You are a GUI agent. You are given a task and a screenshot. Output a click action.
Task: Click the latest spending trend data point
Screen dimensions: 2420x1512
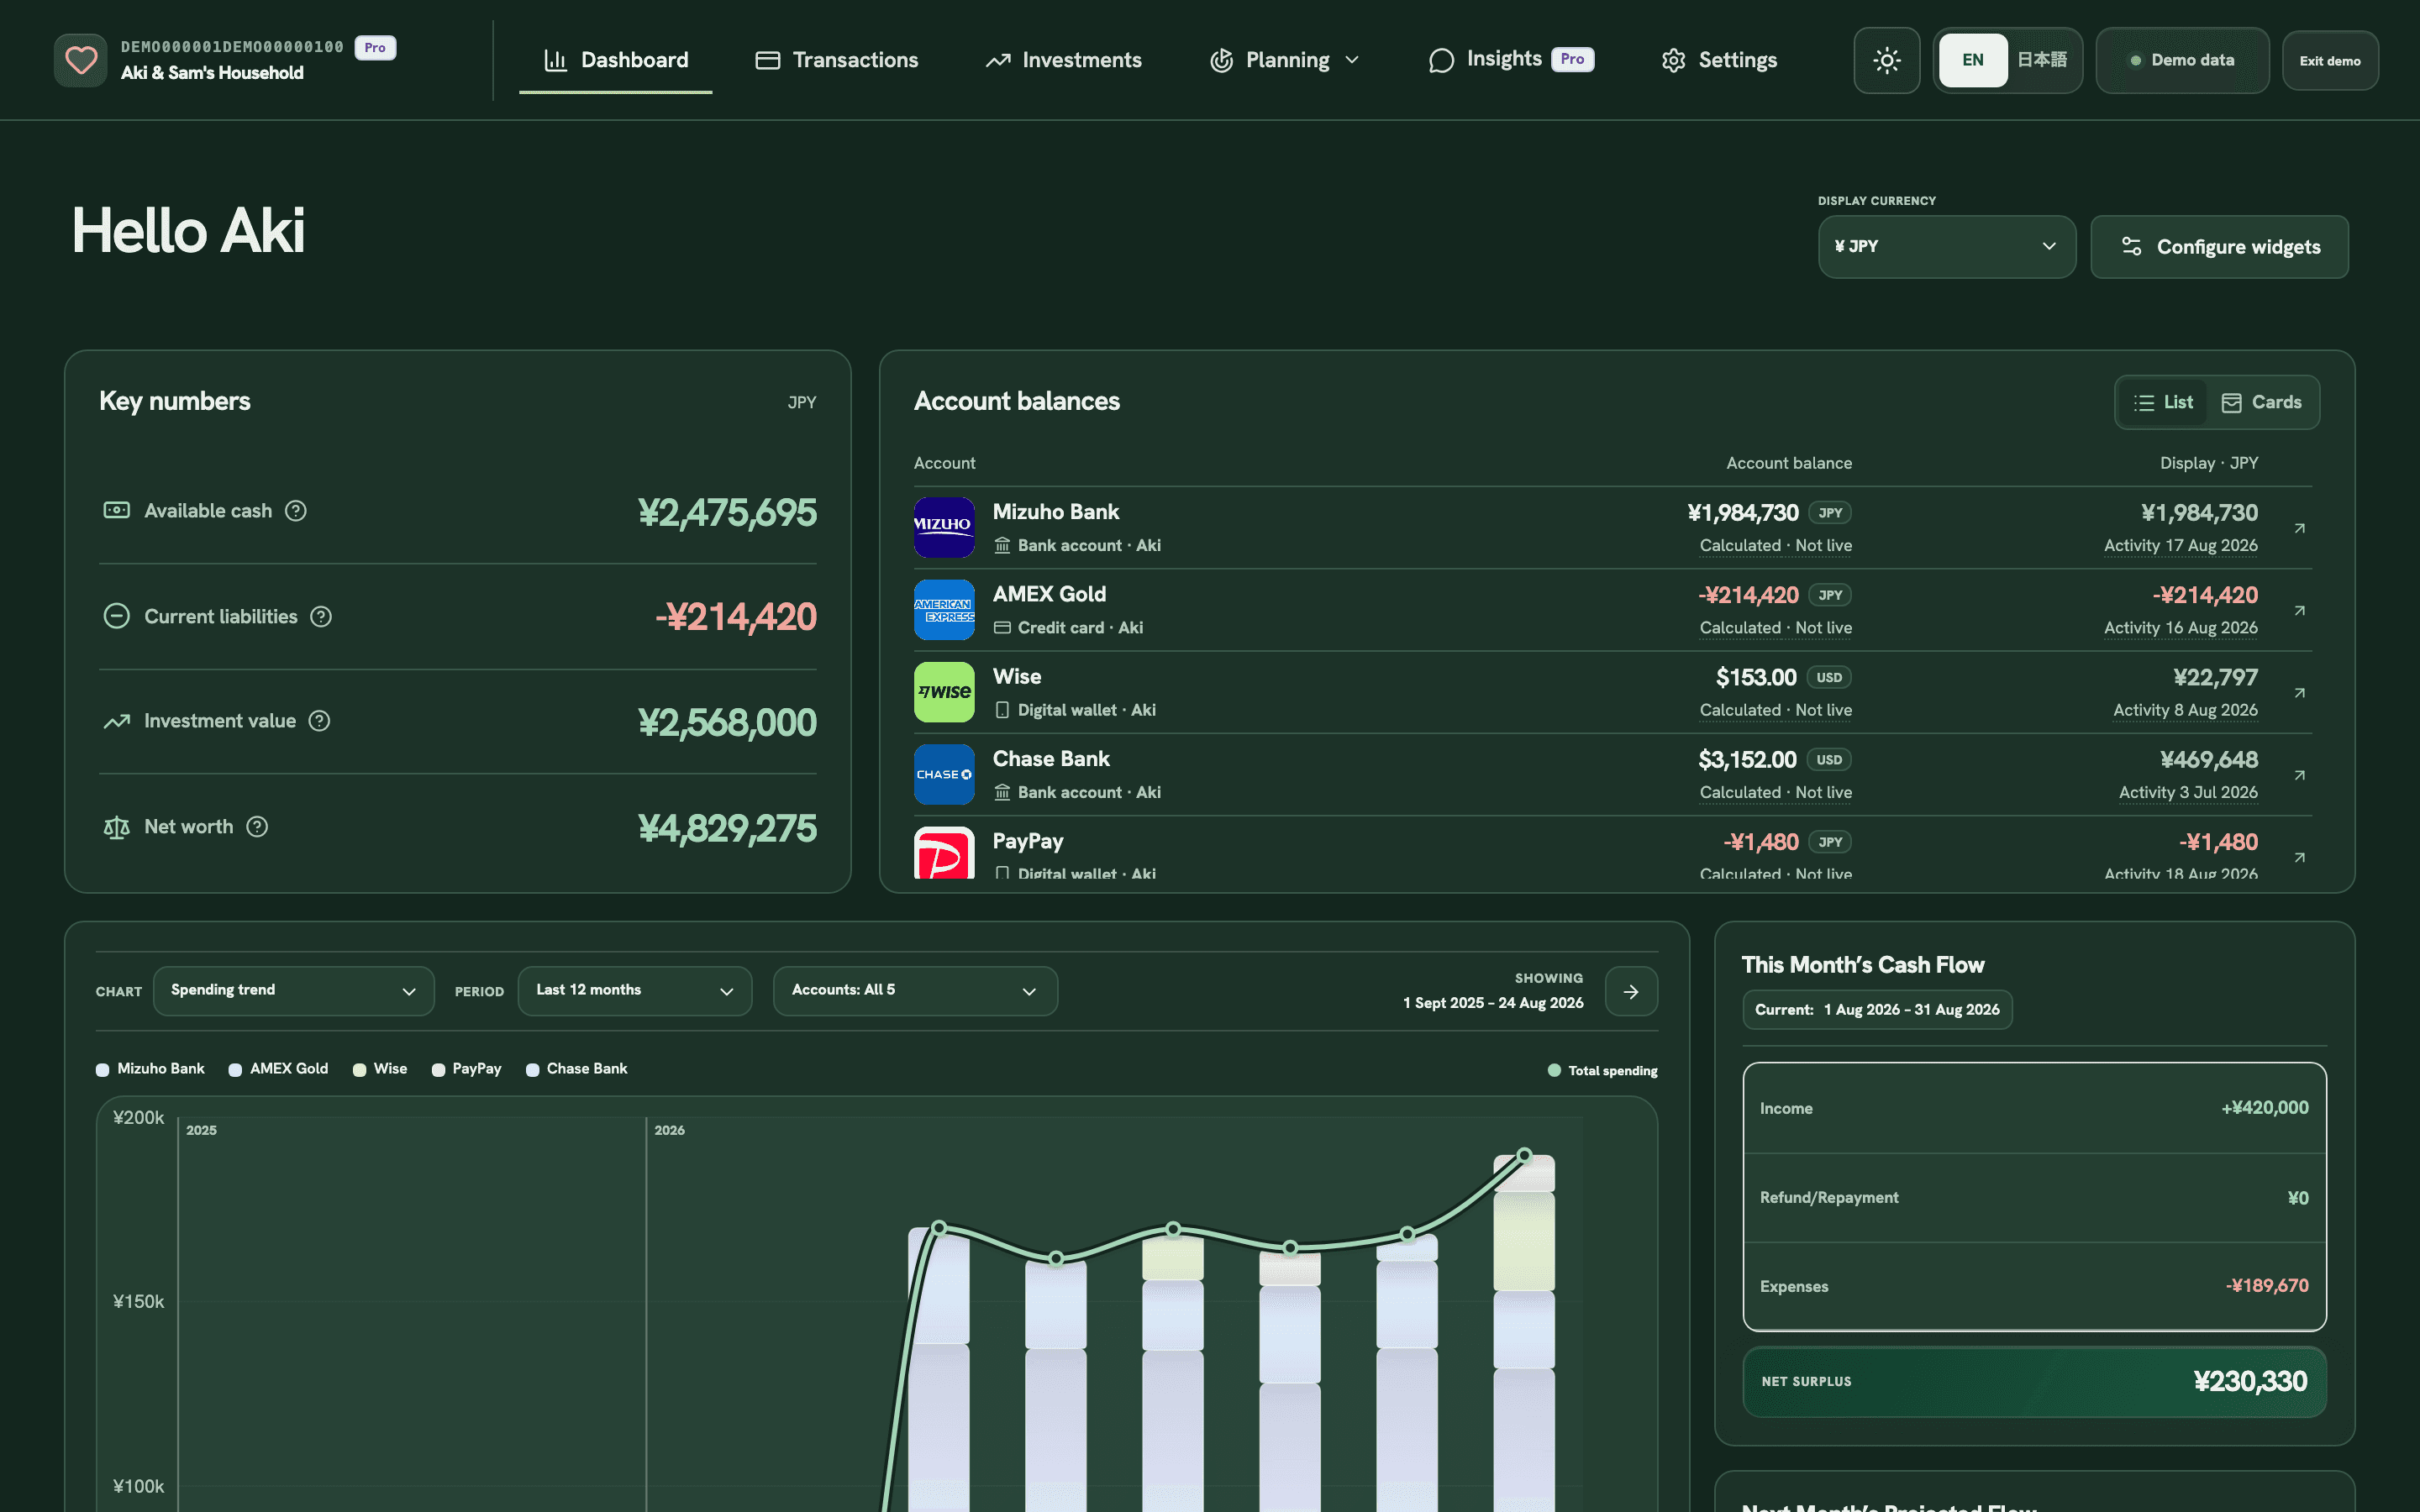click(1524, 1155)
